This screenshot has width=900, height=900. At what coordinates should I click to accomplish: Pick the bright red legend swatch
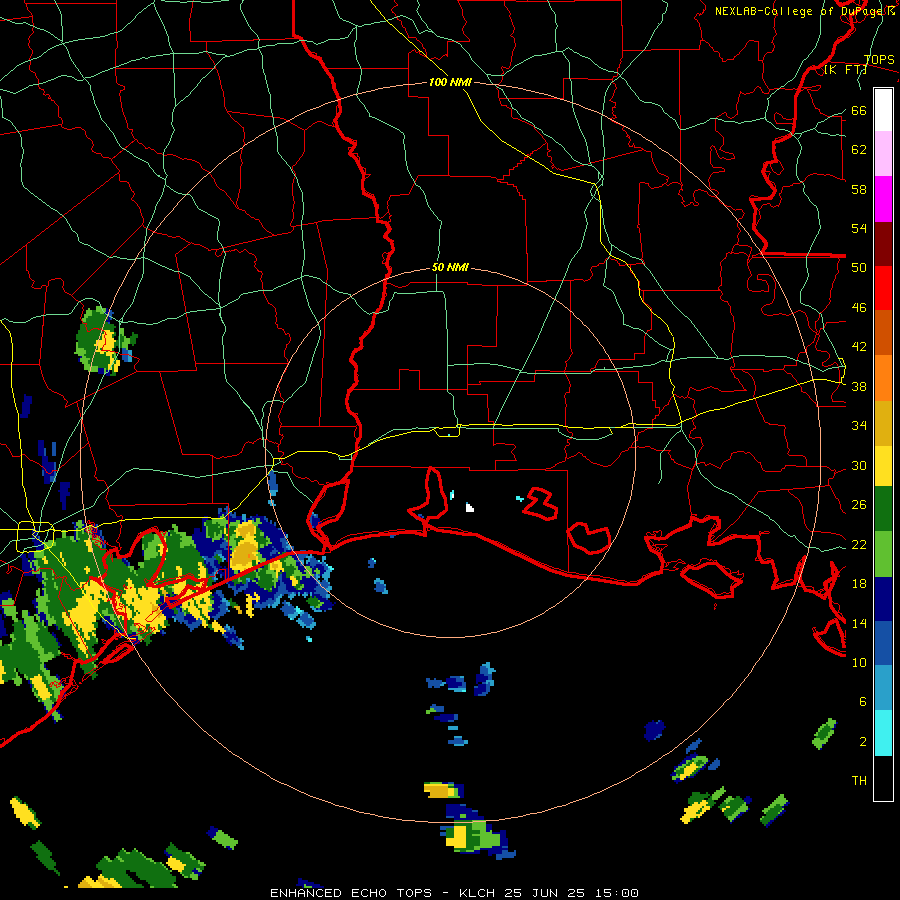[883, 288]
